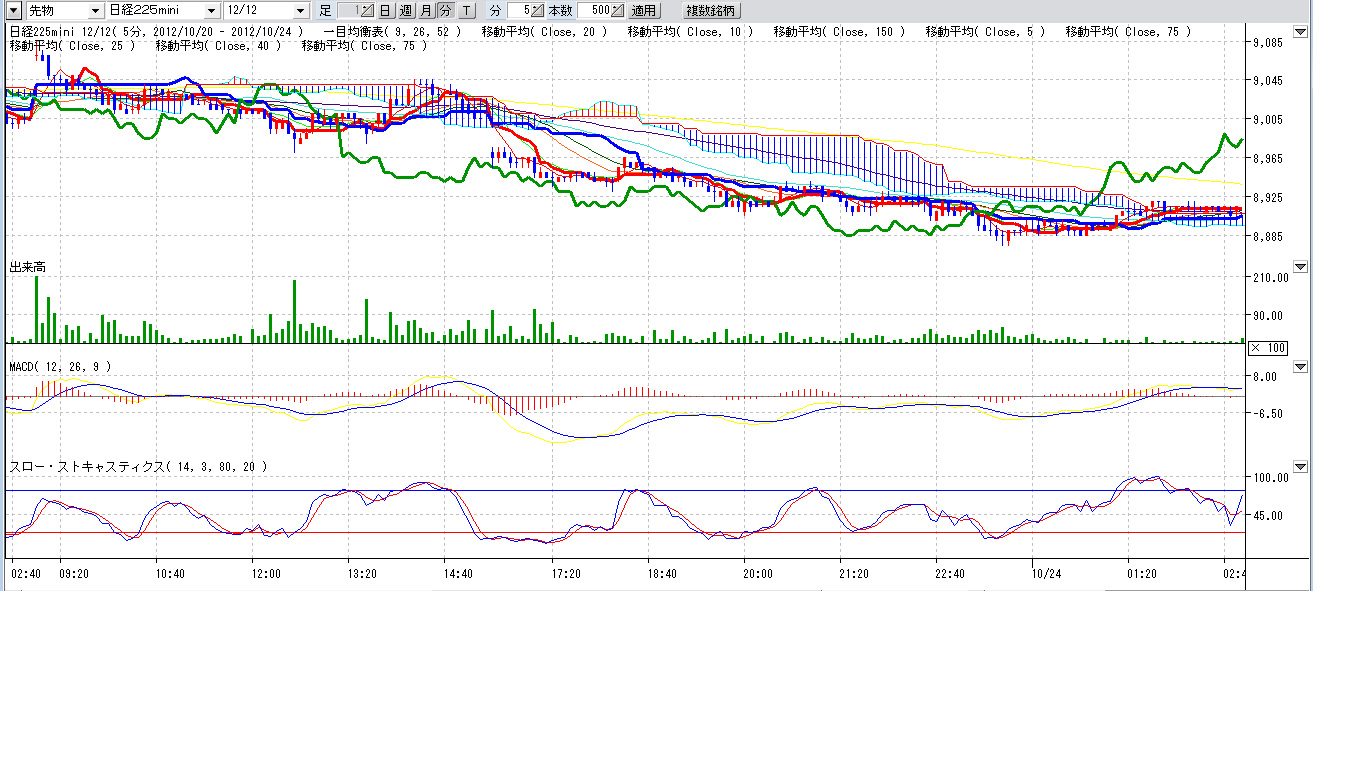Click the 適用 apply button
The height and width of the screenshot is (768, 1366).
click(644, 10)
